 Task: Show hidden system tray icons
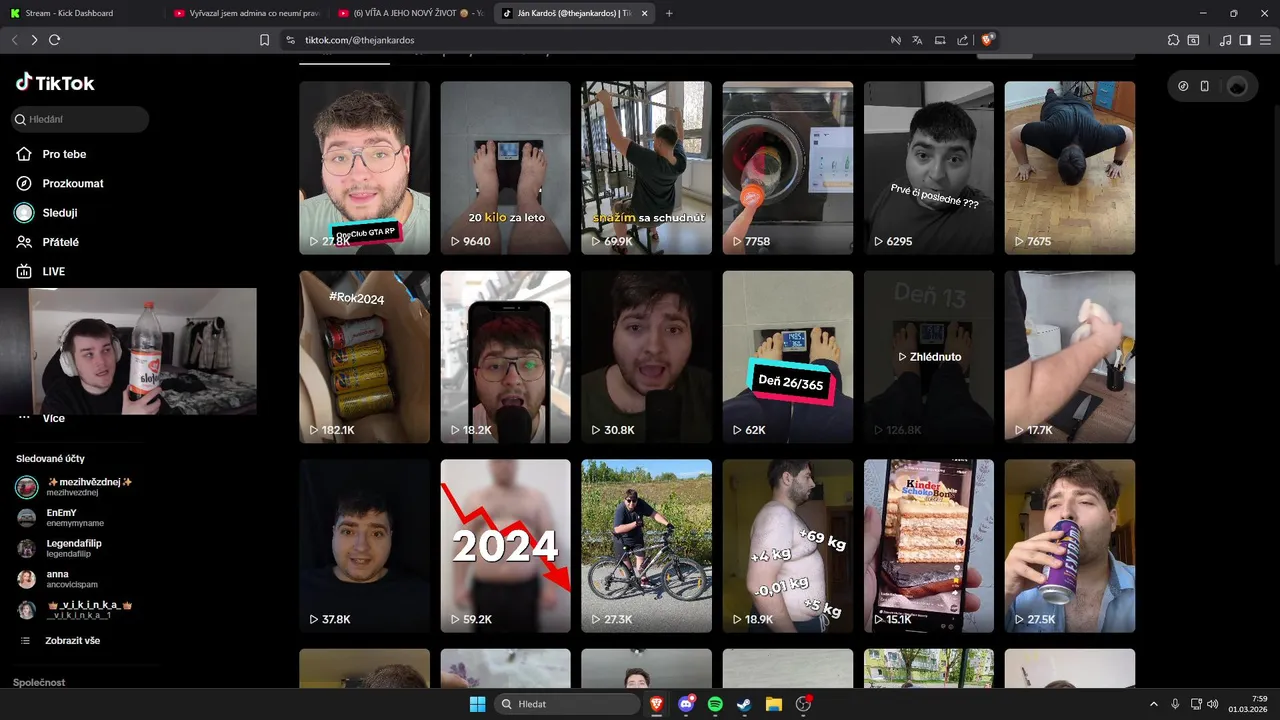[x=1154, y=704]
